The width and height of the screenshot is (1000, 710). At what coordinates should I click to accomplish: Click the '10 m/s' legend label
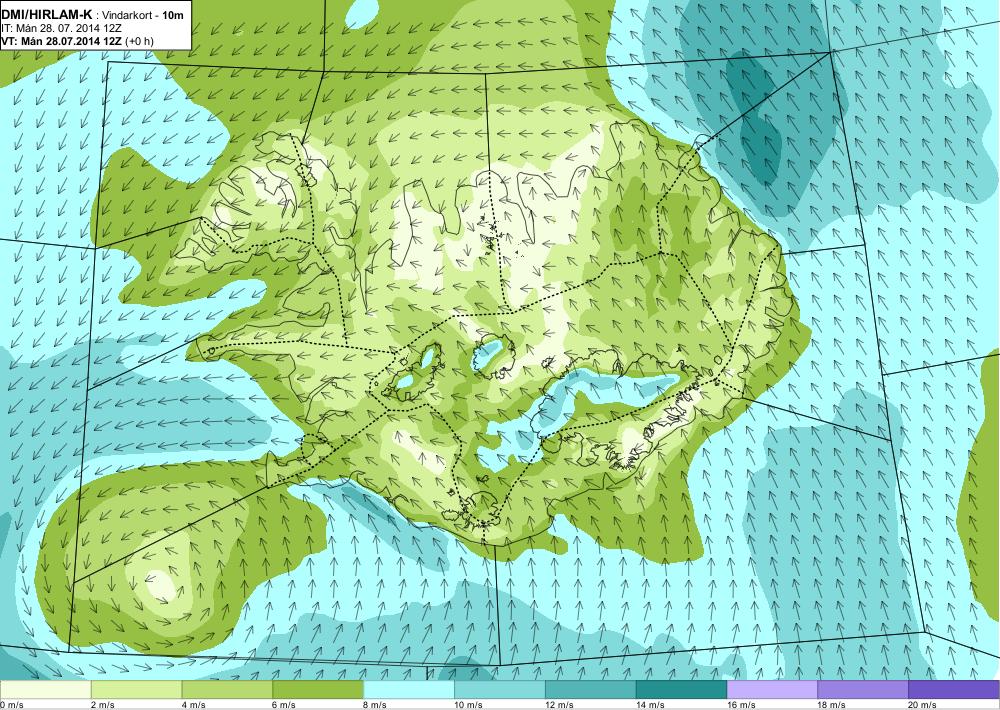click(469, 705)
